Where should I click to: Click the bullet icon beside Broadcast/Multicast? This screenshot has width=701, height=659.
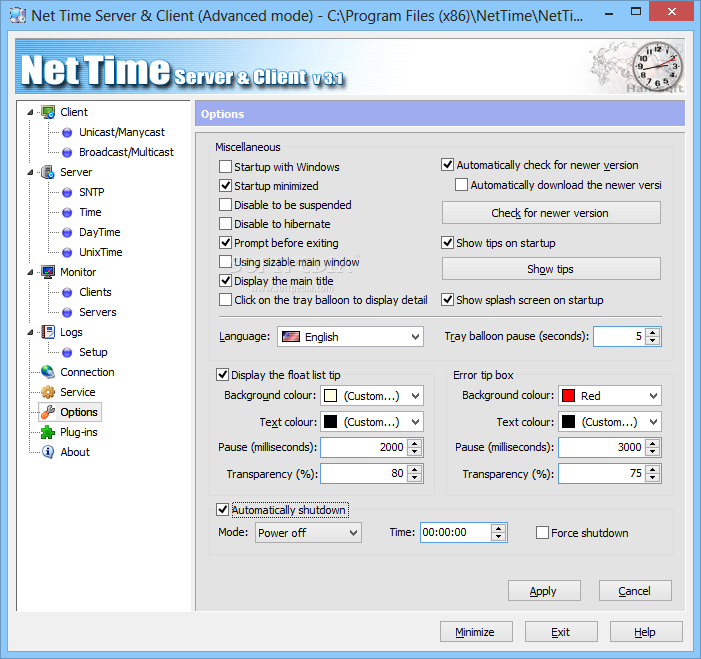[x=67, y=152]
